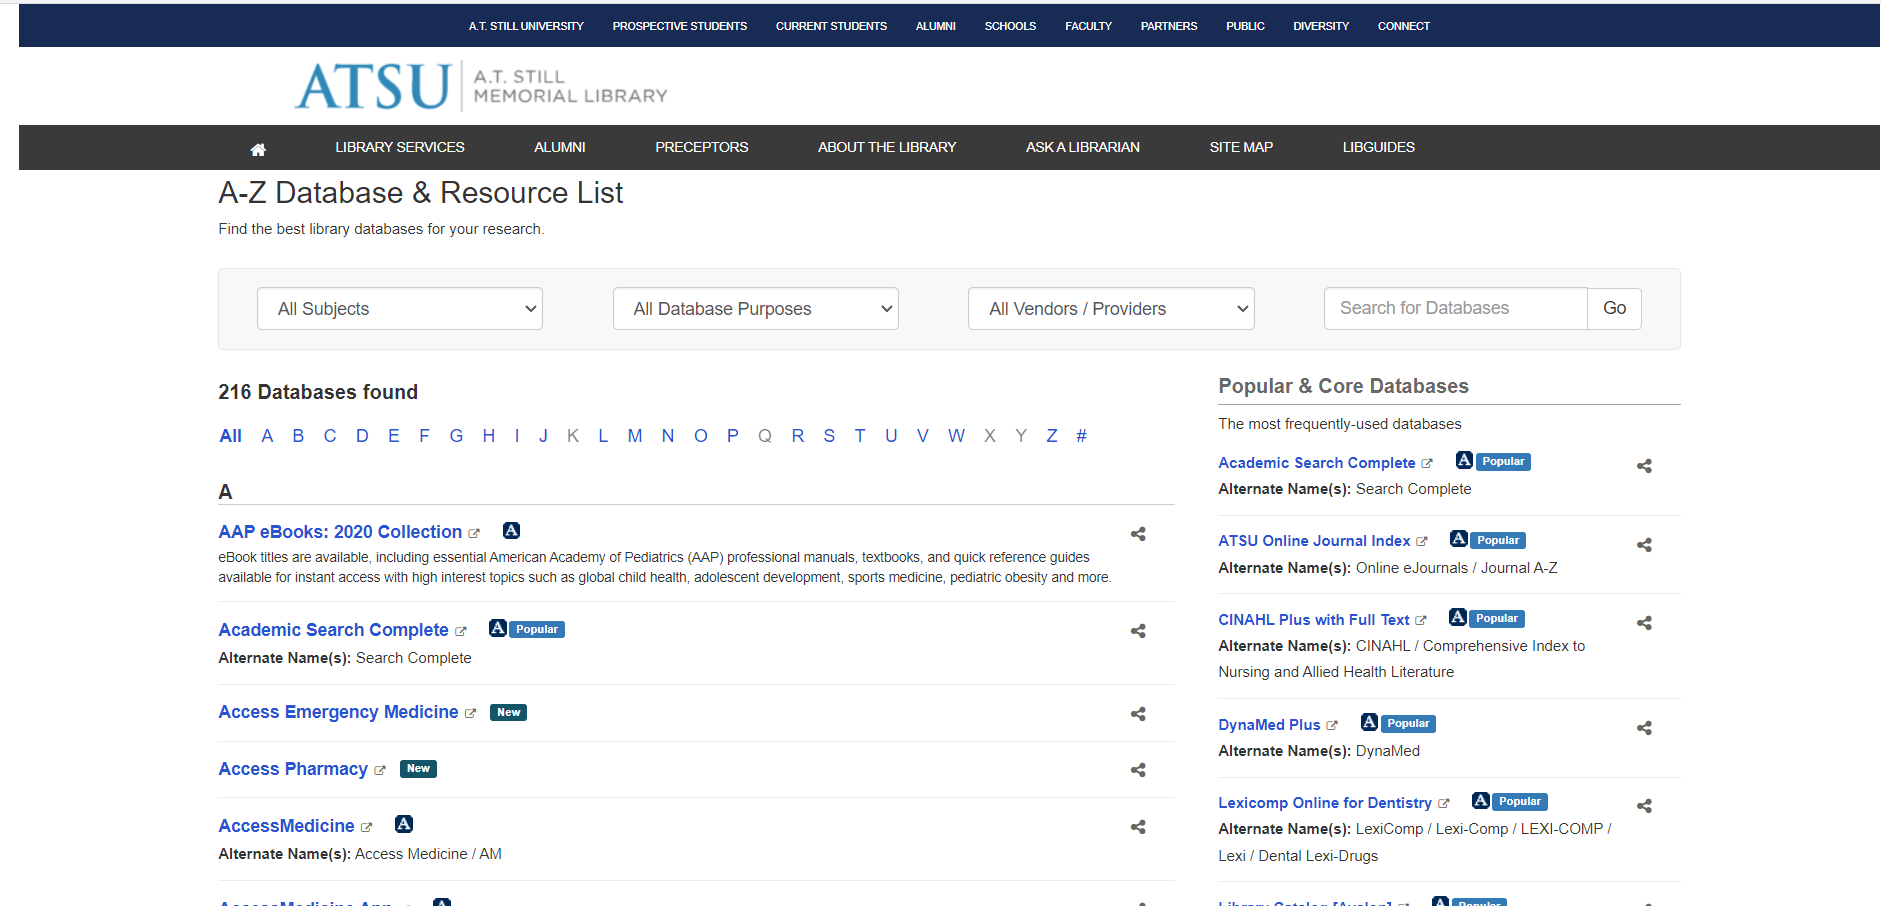This screenshot has height=906, width=1881.
Task: Click the ATSU badge beside CINAHL Plus
Action: [1458, 617]
